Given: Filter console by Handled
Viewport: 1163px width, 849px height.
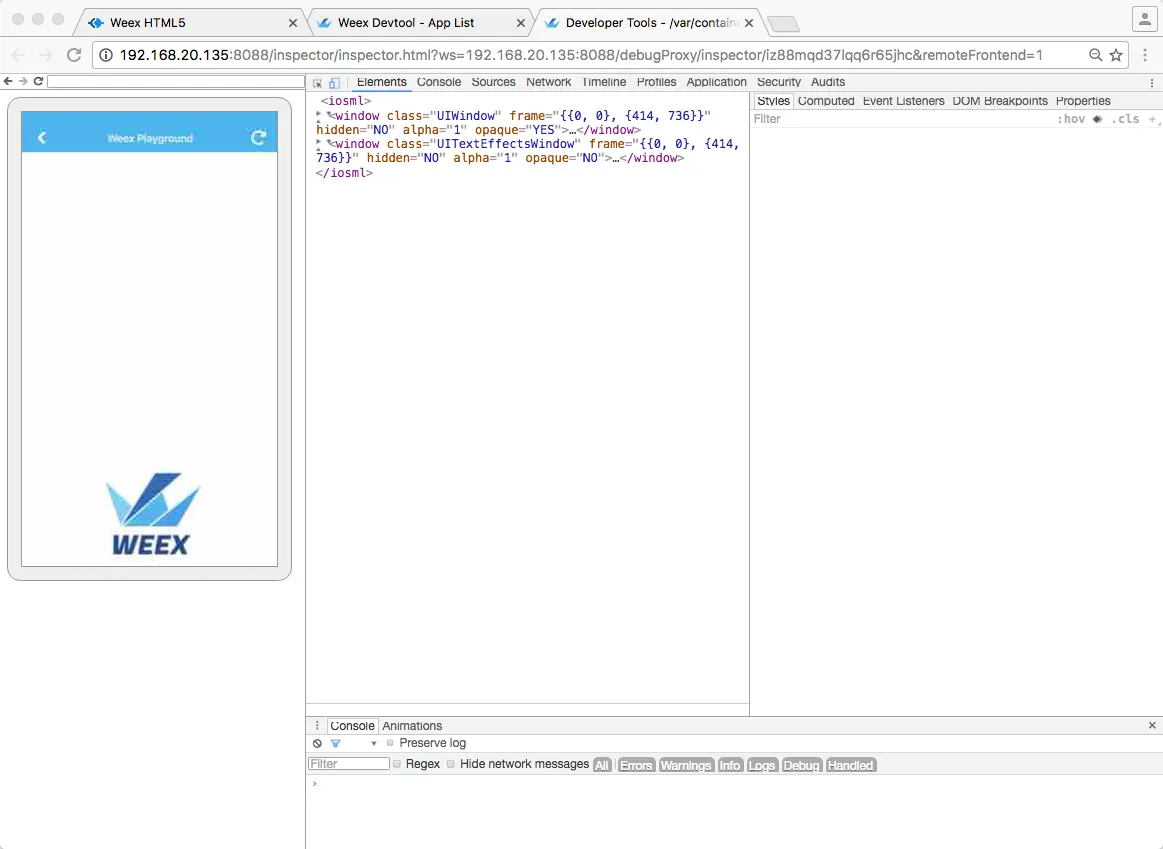Looking at the screenshot, I should [x=851, y=765].
